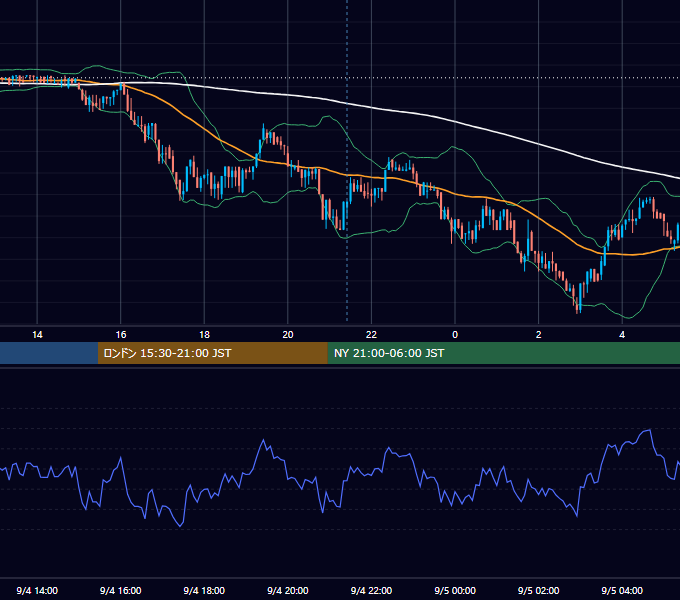Viewport: 680px width, 600px height.
Task: Click the 9/5 02:00 date label
Action: (539, 590)
